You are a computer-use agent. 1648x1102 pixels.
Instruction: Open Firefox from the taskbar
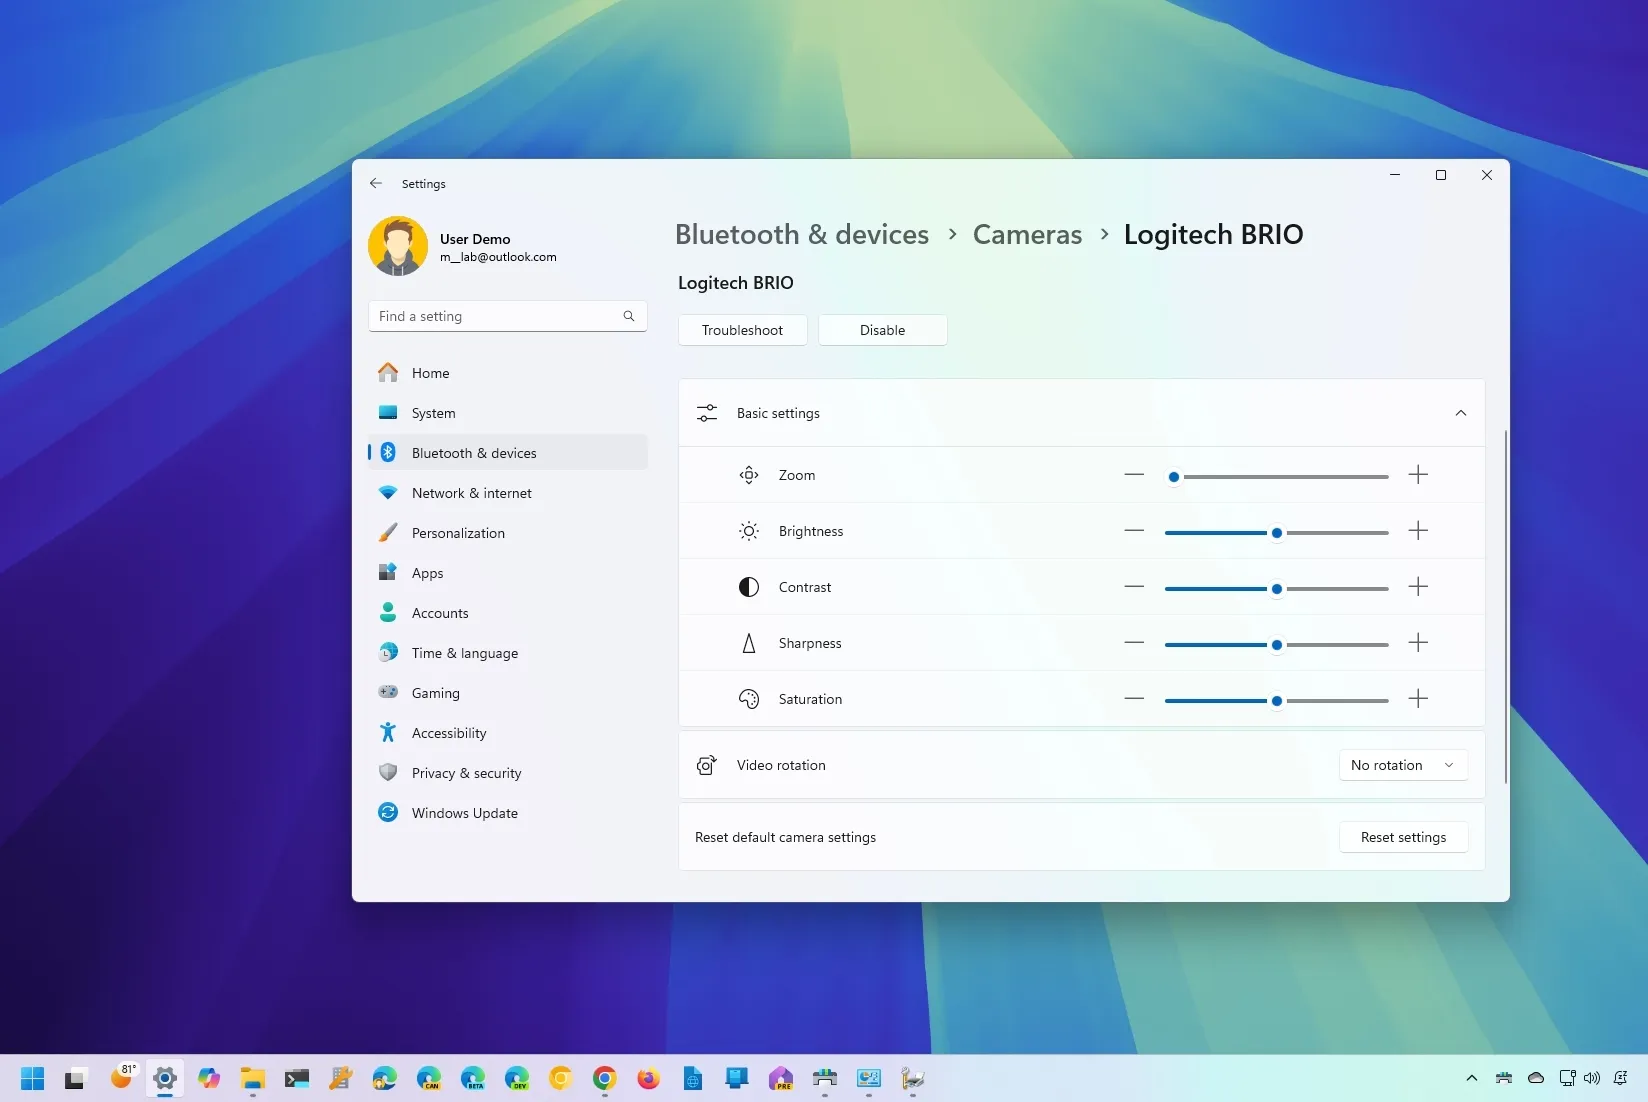[x=648, y=1080]
